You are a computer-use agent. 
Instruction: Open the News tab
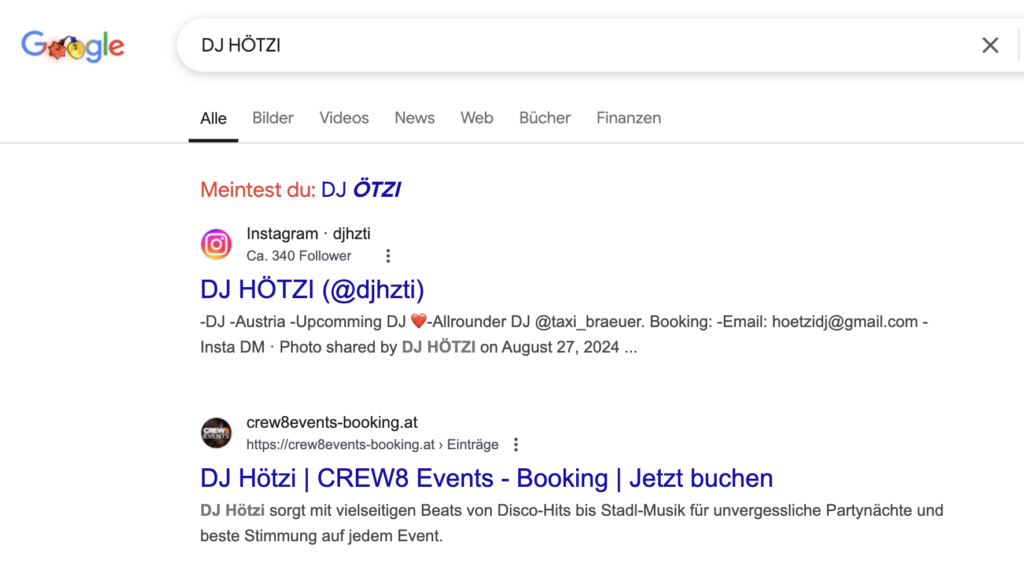coord(414,118)
